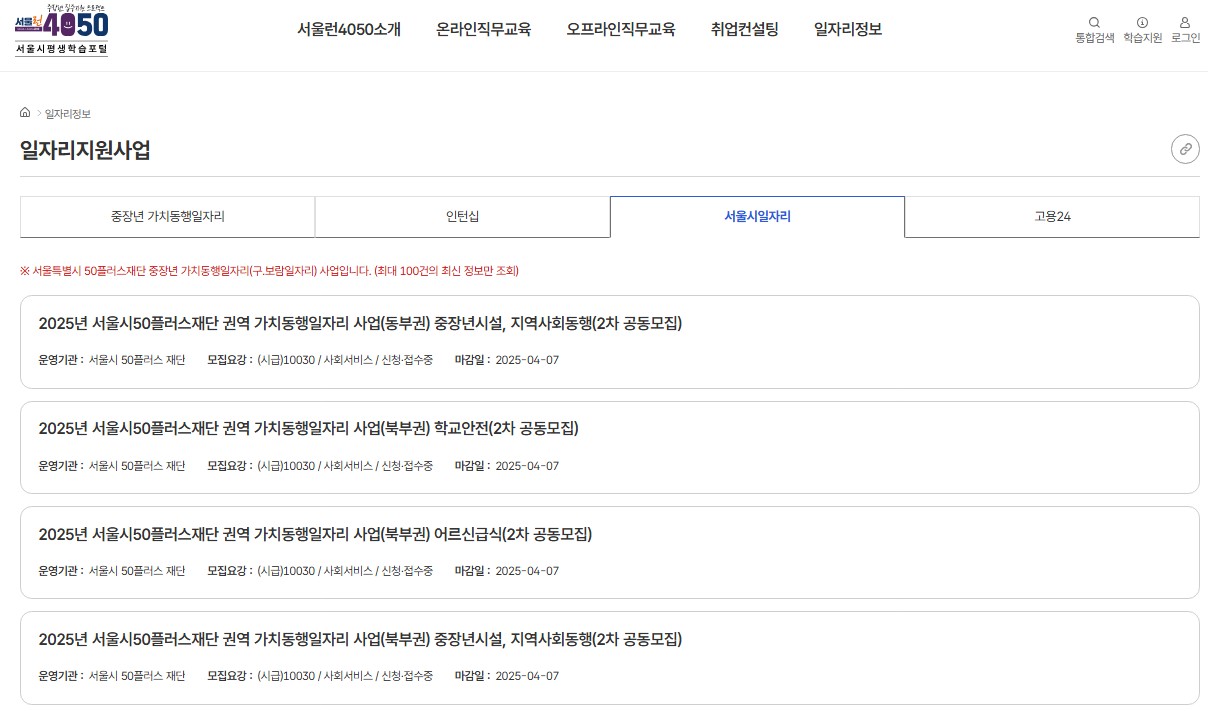The width and height of the screenshot is (1208, 711).
Task: Open the 서울런4050소개 menu
Action: [348, 31]
